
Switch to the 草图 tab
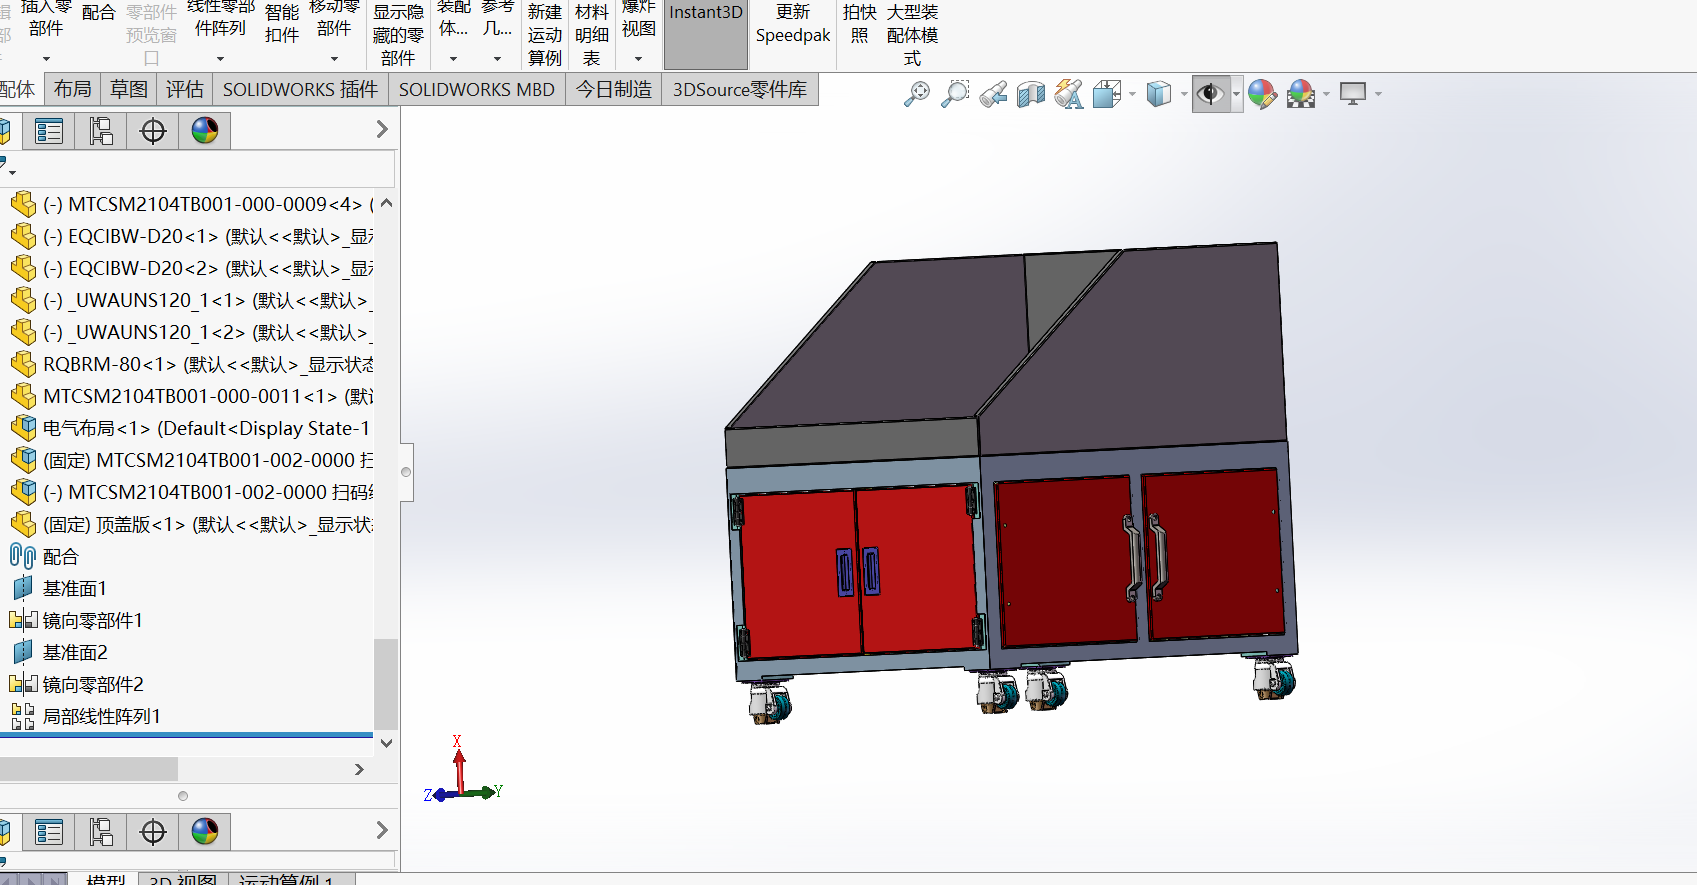[x=128, y=90]
